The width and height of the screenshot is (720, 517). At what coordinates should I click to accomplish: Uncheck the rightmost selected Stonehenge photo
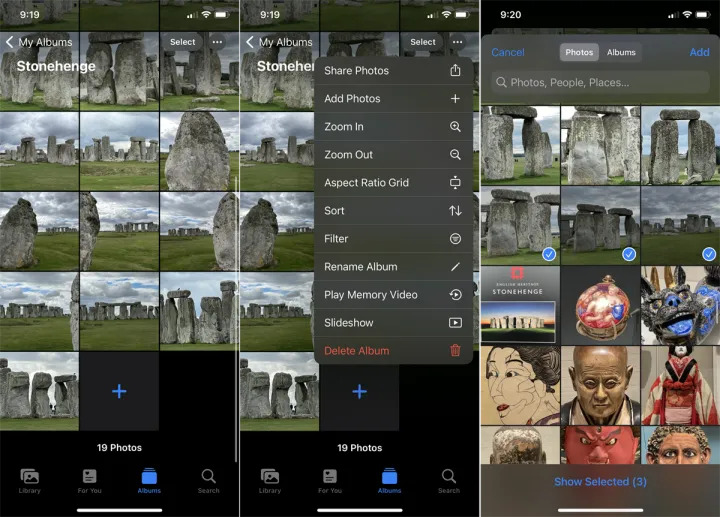coord(680,225)
